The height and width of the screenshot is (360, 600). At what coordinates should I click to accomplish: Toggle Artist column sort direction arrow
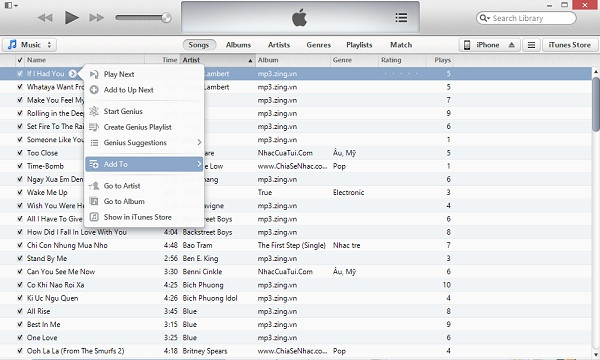pyautogui.click(x=250, y=60)
